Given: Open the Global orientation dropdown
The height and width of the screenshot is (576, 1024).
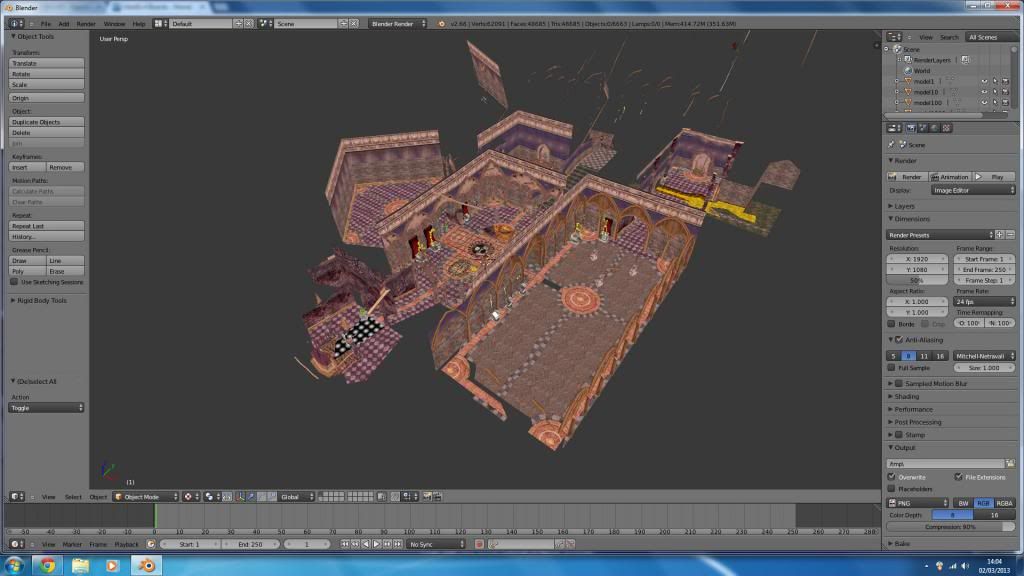Looking at the screenshot, I should click(x=297, y=497).
